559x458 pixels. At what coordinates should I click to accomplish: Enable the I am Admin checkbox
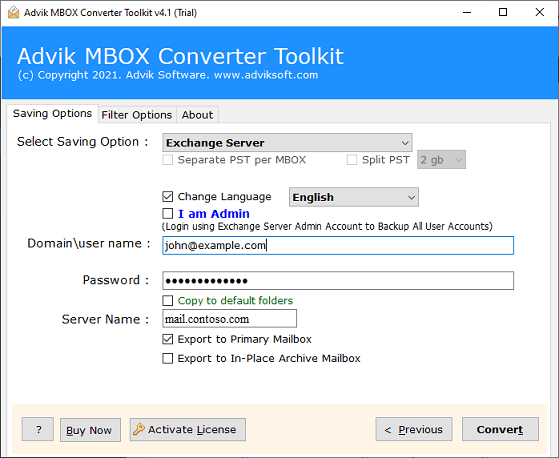[168, 213]
